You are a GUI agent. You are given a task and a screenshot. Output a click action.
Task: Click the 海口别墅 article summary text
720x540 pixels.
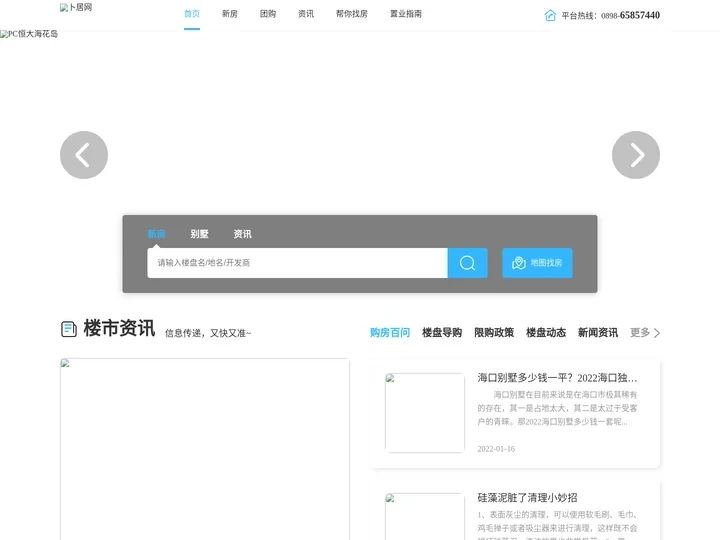coord(557,408)
